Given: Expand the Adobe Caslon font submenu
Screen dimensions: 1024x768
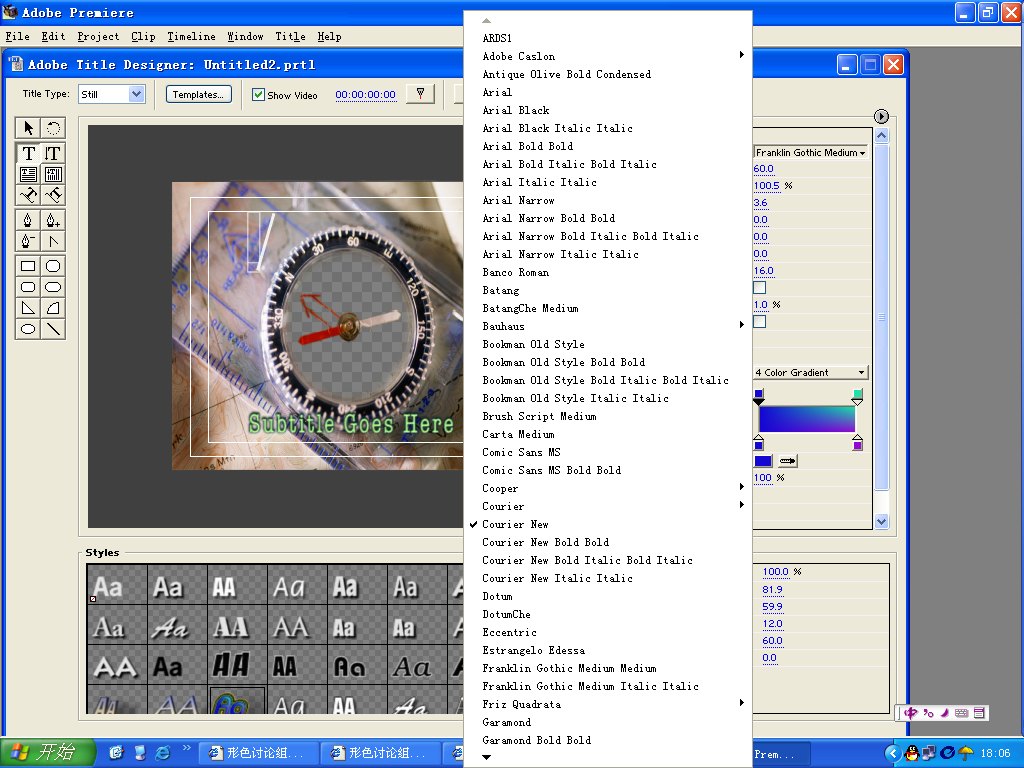Looking at the screenshot, I should point(741,55).
